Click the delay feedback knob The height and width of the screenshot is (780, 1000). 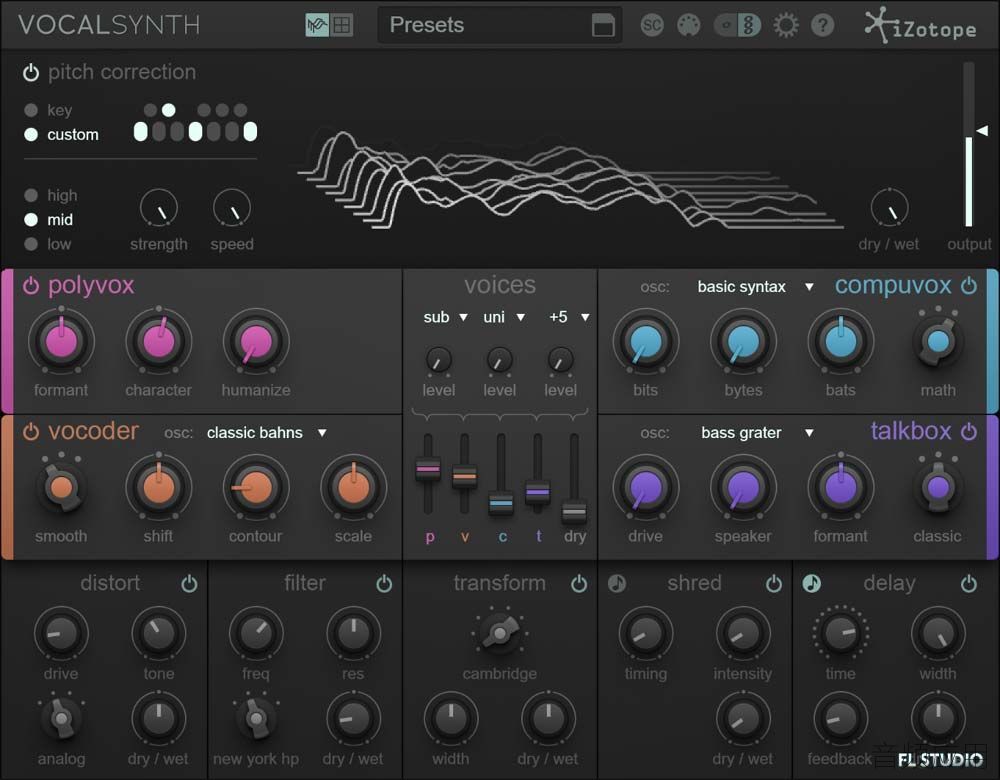[841, 719]
